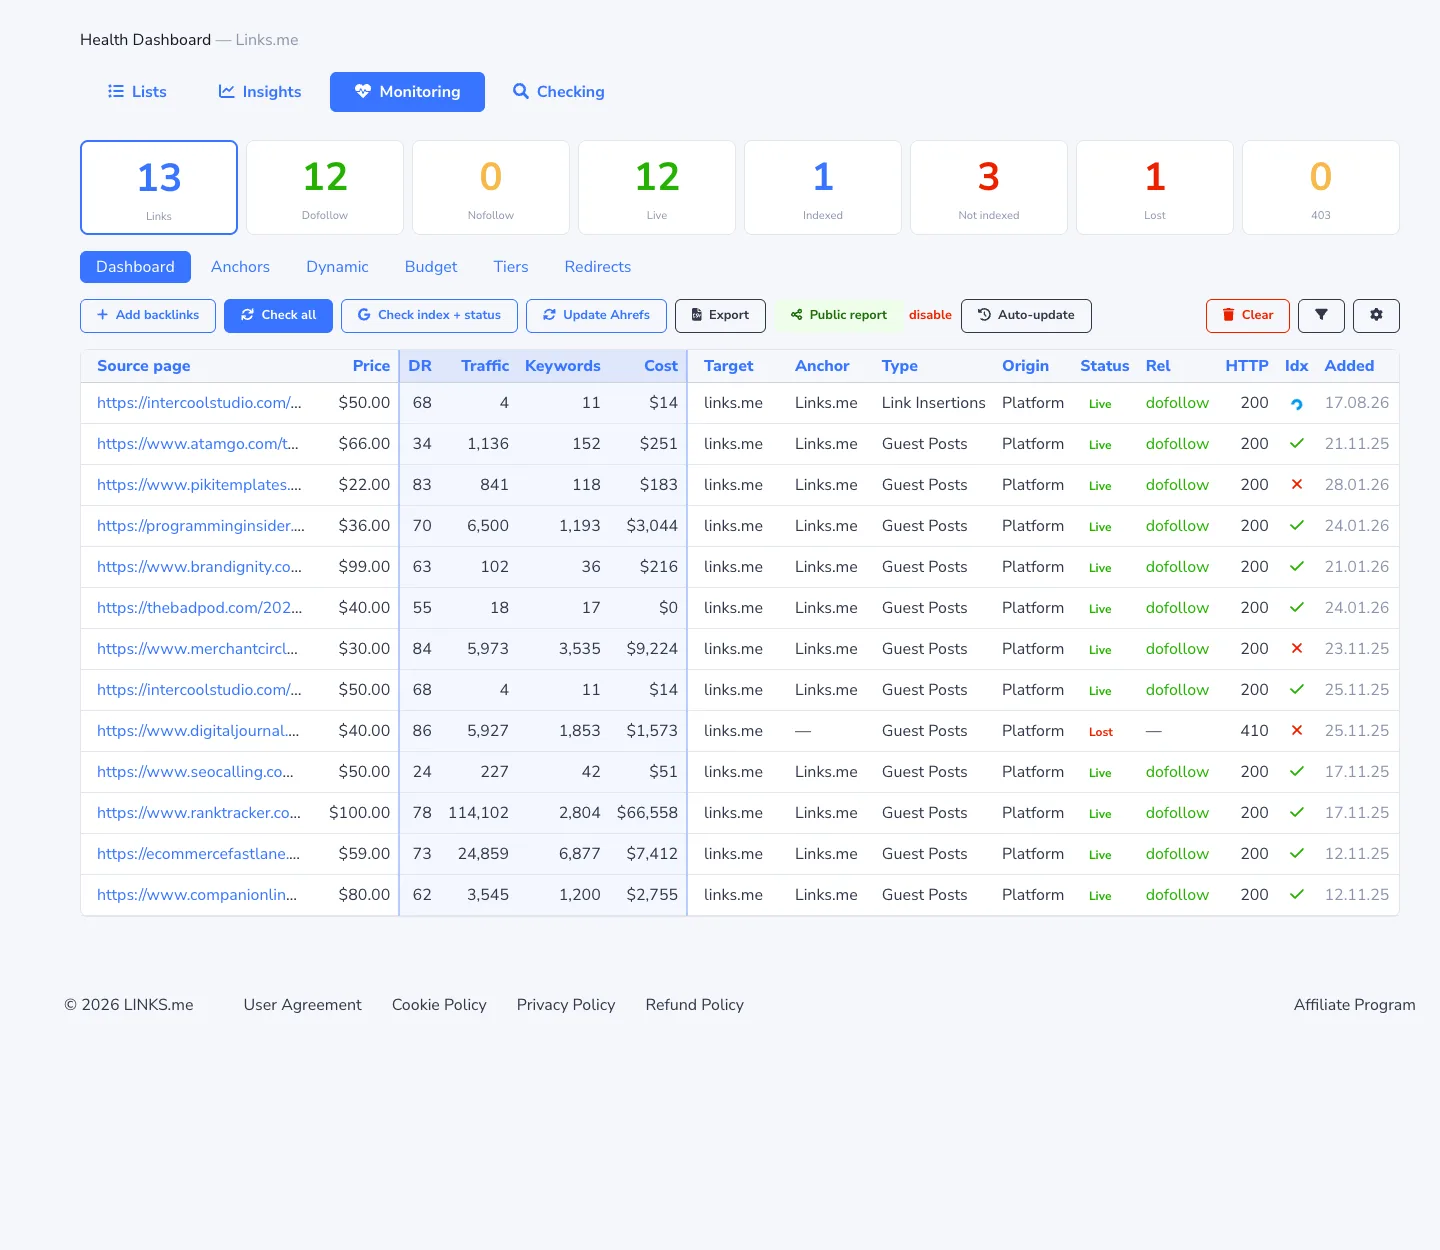This screenshot has height=1250, width=1440.
Task: Open the Privacy Policy footer link
Action: (x=566, y=1005)
